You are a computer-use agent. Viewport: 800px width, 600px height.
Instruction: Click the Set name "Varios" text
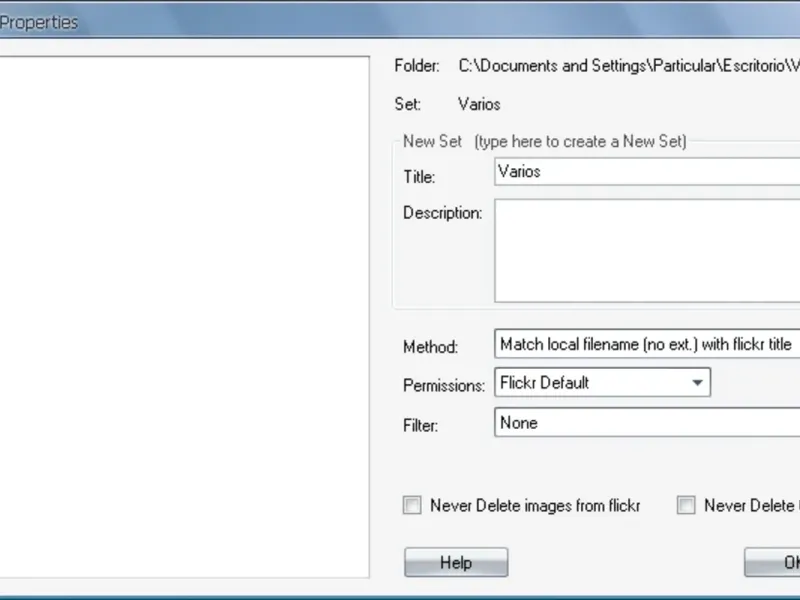click(x=479, y=104)
